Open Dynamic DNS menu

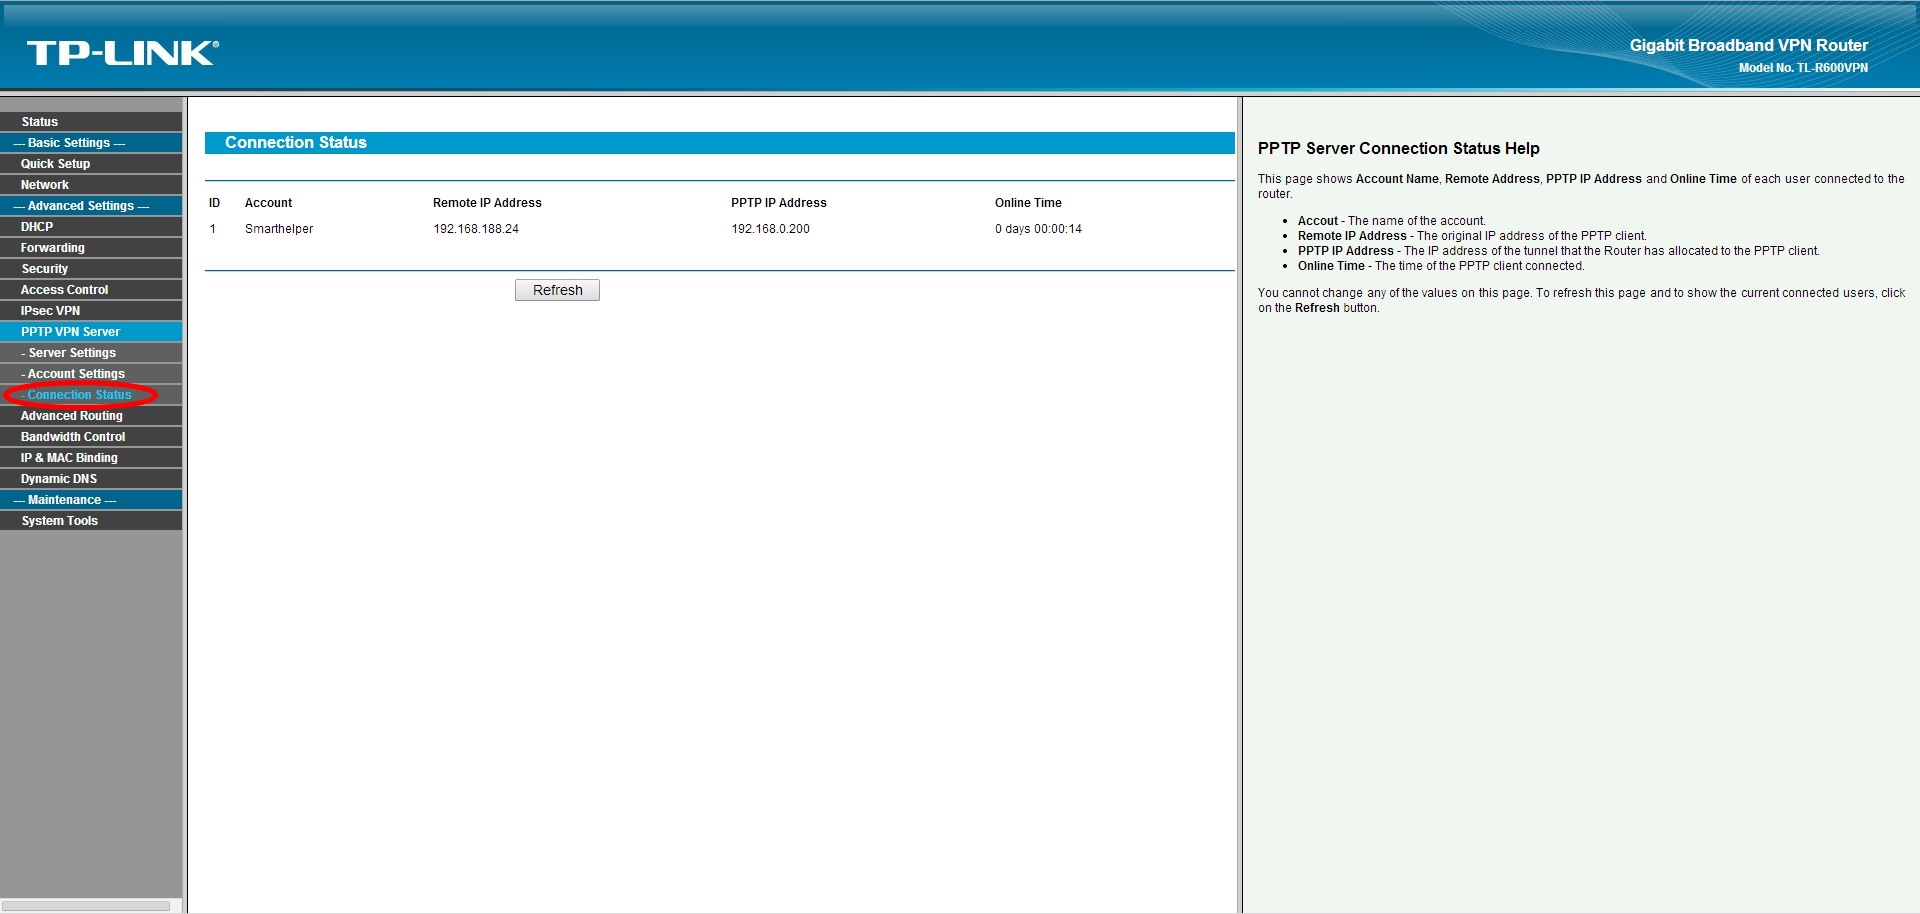[x=91, y=479]
